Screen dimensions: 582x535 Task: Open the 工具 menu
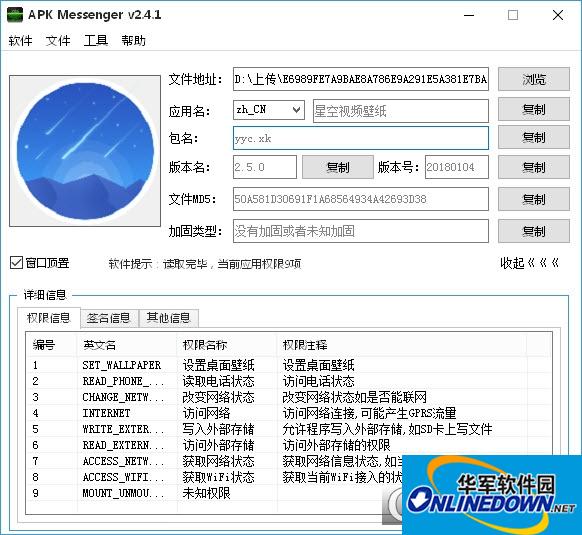pos(95,40)
